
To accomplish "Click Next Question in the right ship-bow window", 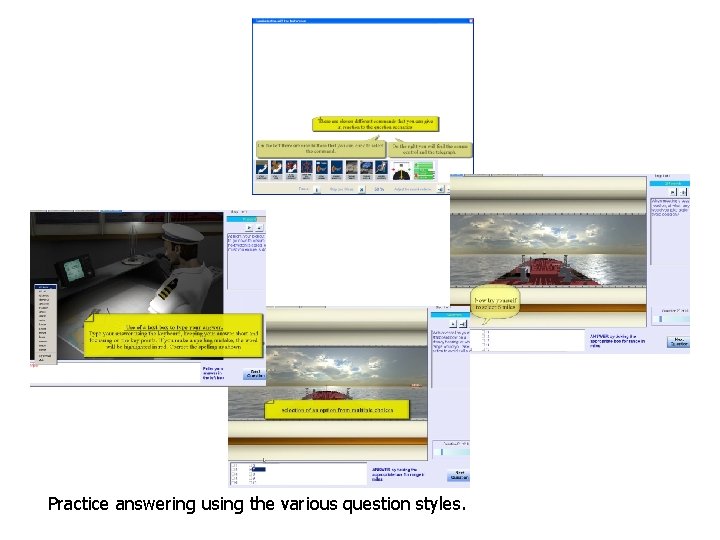I will 678,342.
